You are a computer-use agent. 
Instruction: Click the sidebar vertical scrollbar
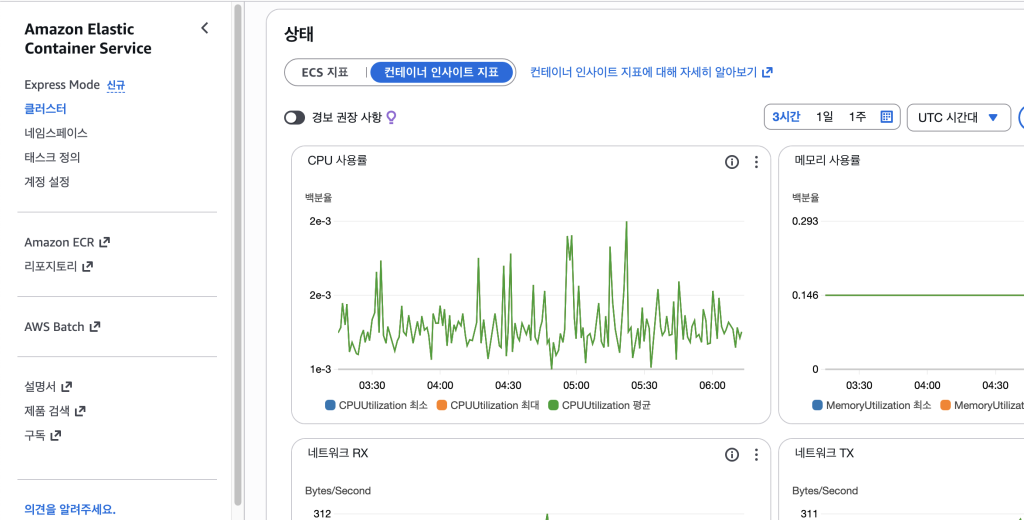(237, 250)
